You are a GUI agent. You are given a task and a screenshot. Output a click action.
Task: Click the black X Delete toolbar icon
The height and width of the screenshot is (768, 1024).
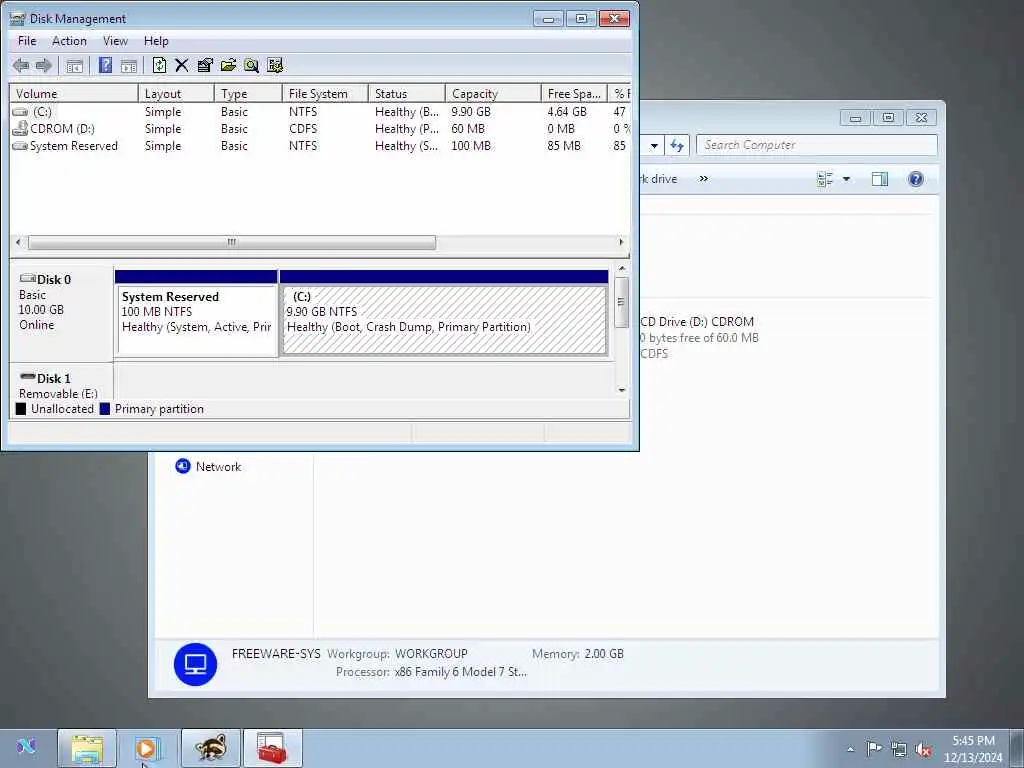tap(182, 65)
